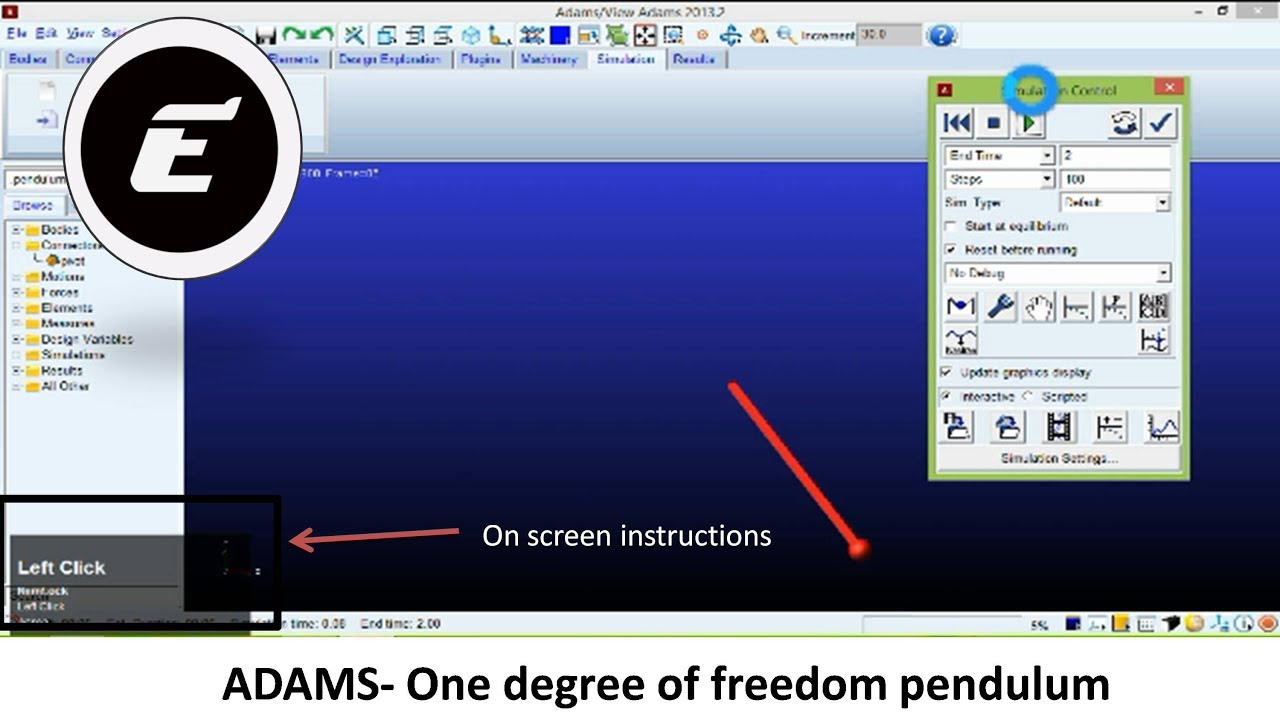Click the red stop icon in status bar

1267,624
